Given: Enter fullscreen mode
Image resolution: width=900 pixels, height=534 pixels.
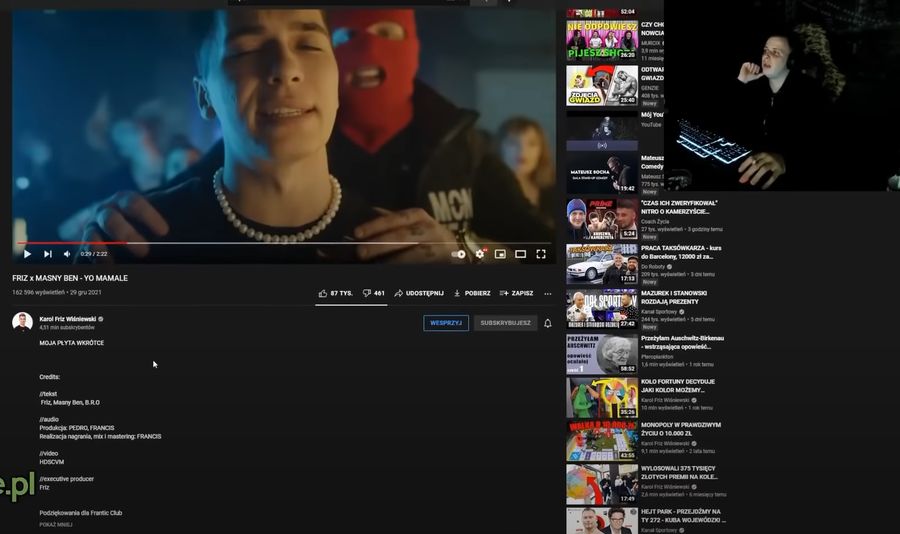Looking at the screenshot, I should pyautogui.click(x=541, y=254).
